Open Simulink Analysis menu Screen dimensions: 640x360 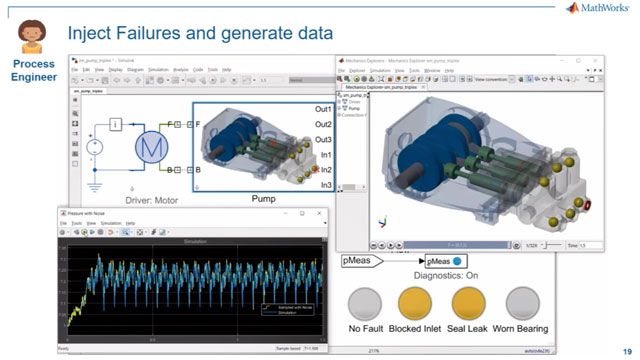[x=181, y=70]
